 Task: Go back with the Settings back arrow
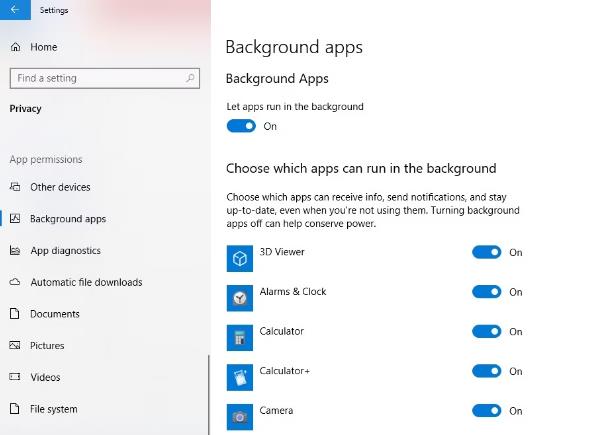pos(15,10)
